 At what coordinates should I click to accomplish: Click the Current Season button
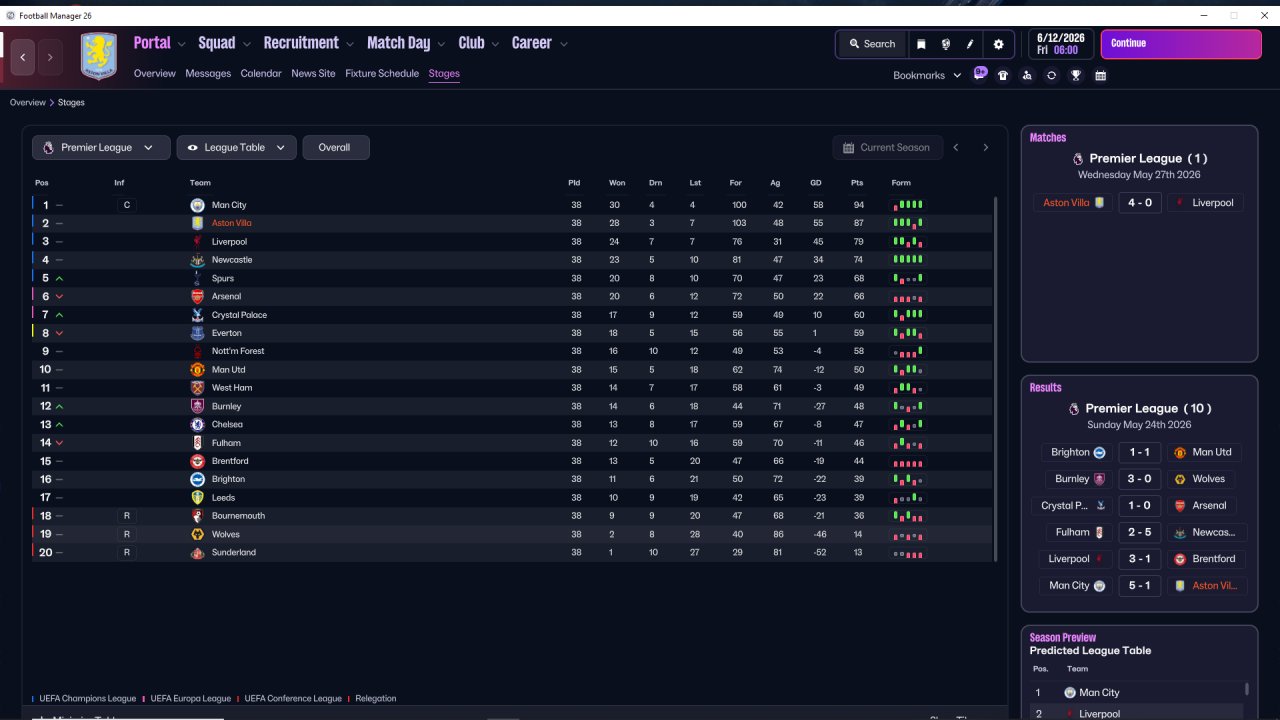[886, 148]
